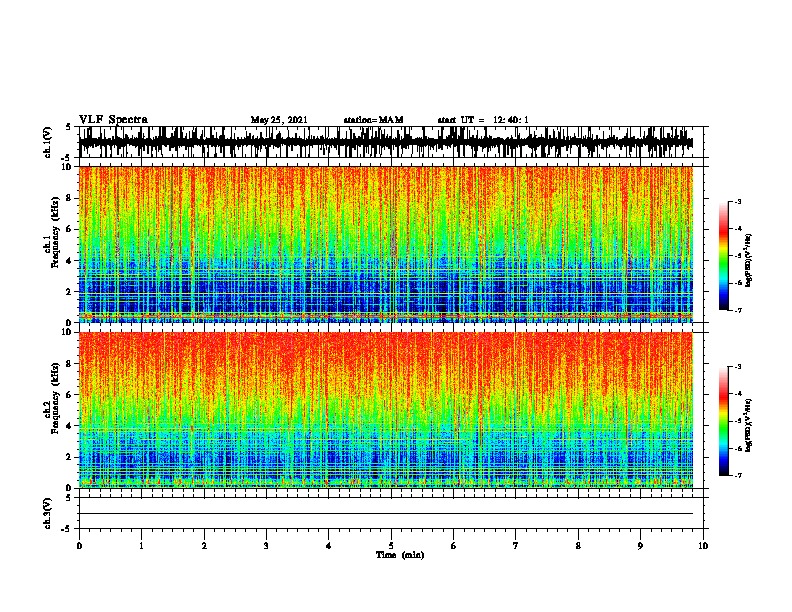Viewport: 792px width, 612px height.
Task: Click the "station=MAM" label
Action: click(373, 120)
